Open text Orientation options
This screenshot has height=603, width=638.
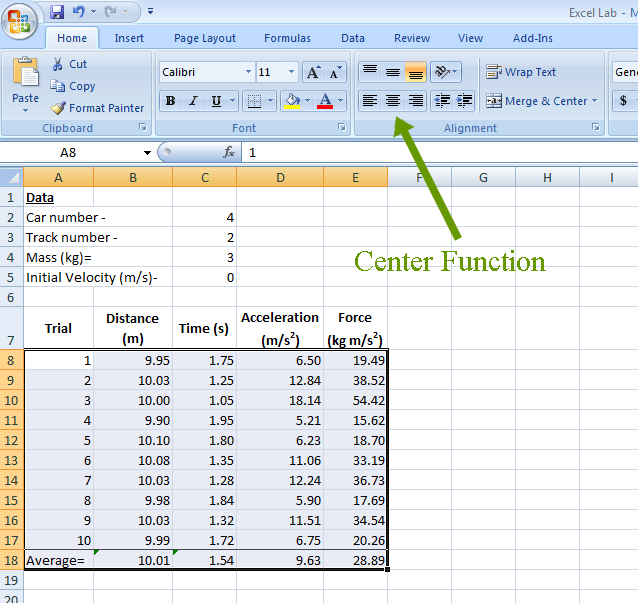[x=446, y=72]
